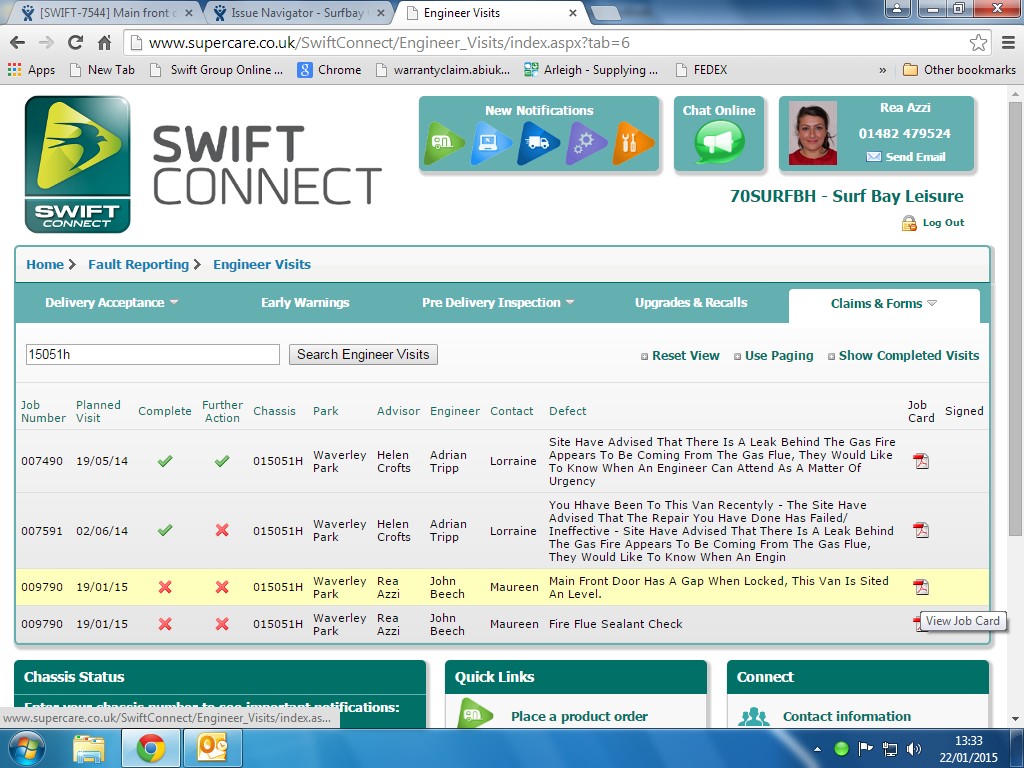Screen dimensions: 1024x768
Task: Expand Claims & Forms dropdown tab
Action: coord(932,304)
